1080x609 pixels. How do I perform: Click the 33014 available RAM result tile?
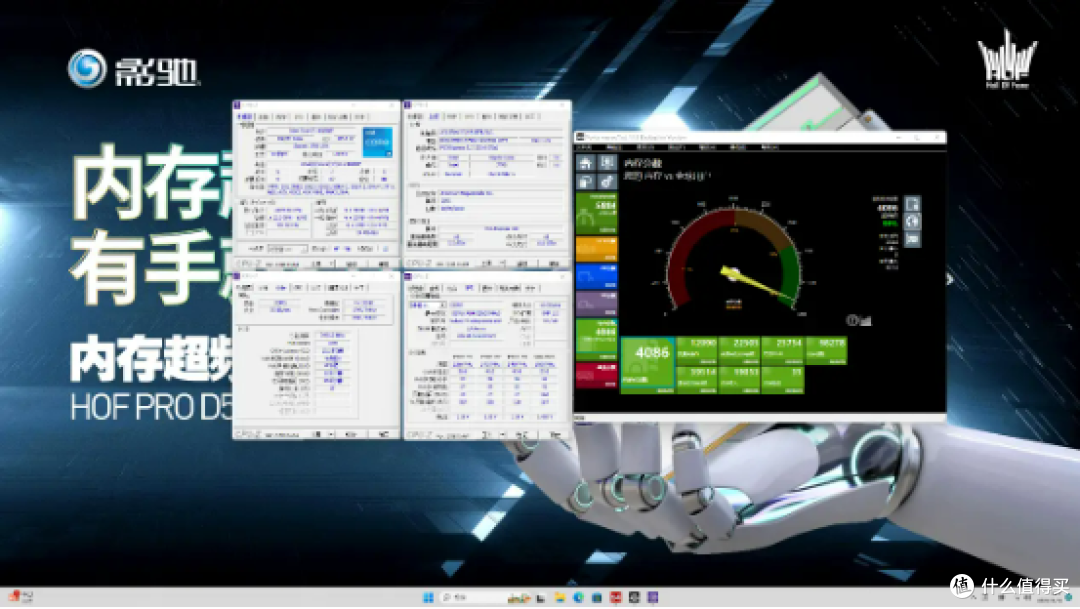[x=697, y=380]
